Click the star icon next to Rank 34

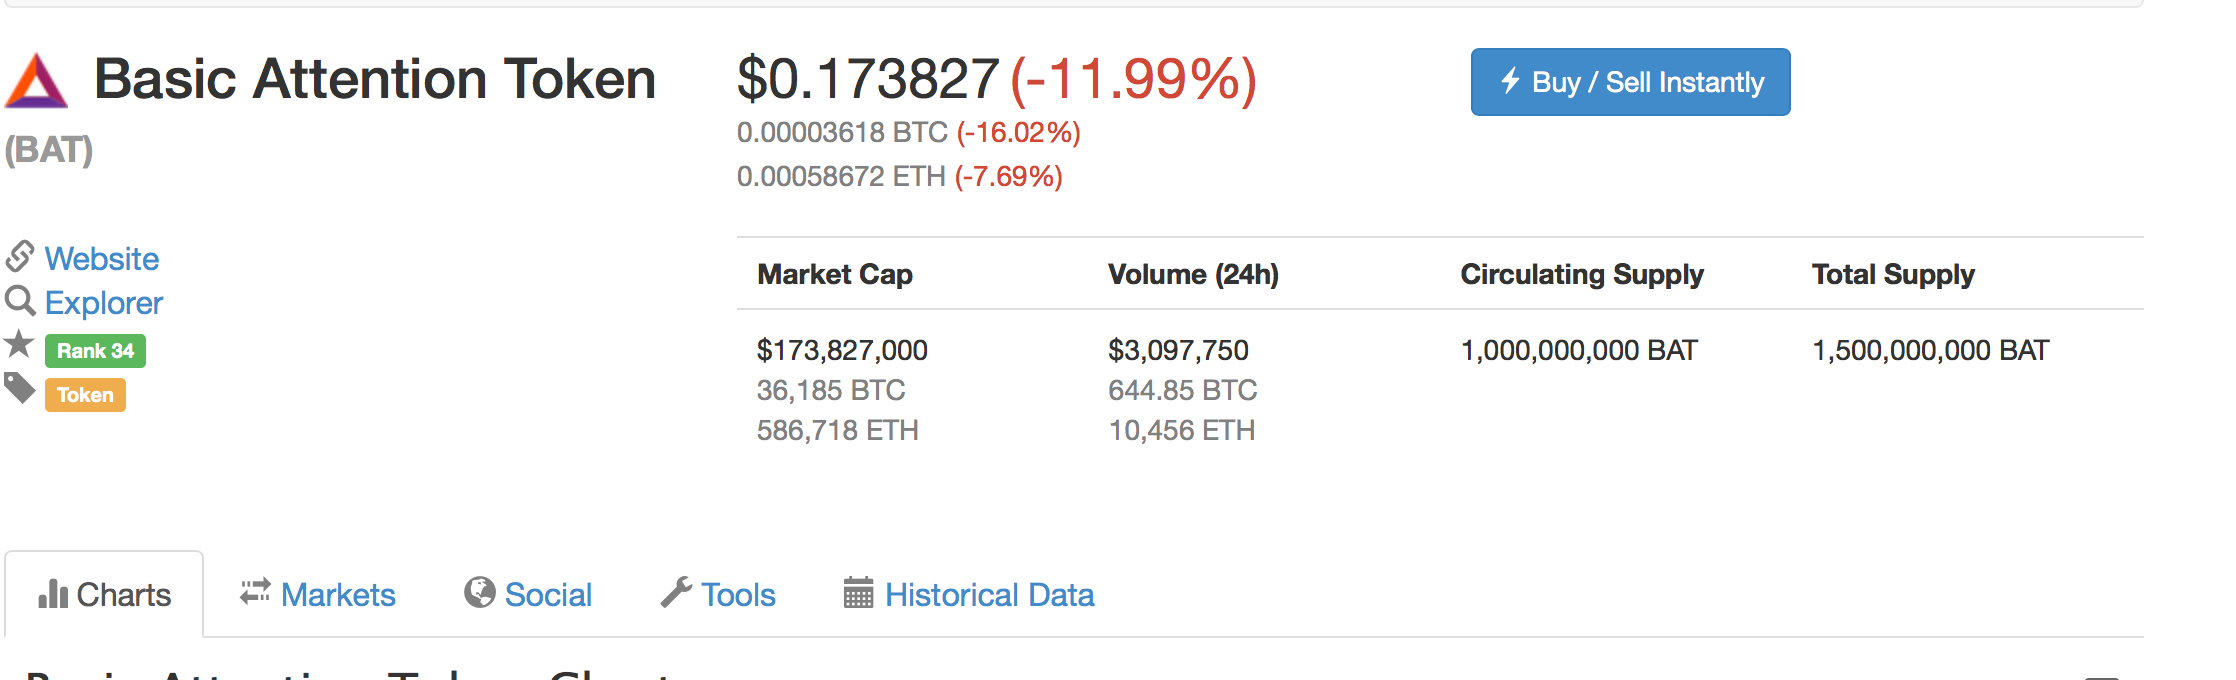pyautogui.click(x=19, y=345)
